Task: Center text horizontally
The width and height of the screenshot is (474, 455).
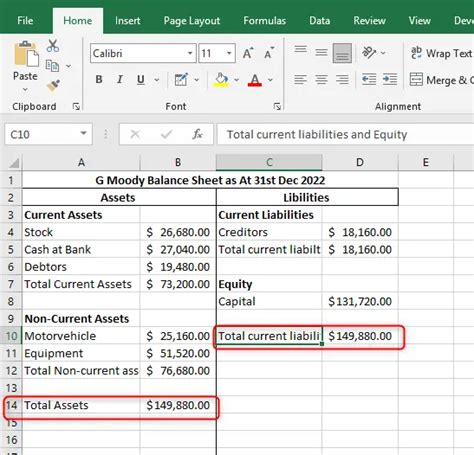Action: (x=321, y=80)
